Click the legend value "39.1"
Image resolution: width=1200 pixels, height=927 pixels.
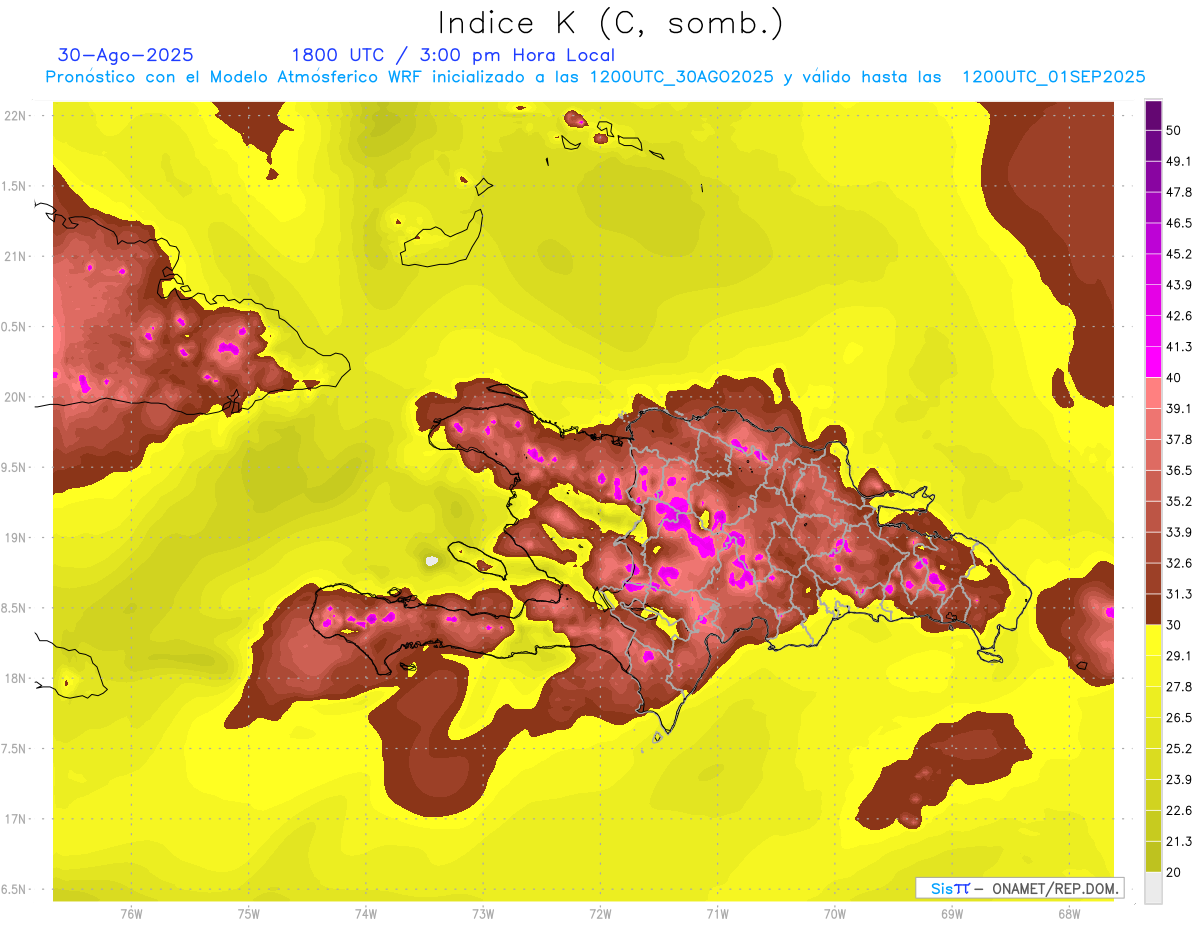click(1179, 408)
